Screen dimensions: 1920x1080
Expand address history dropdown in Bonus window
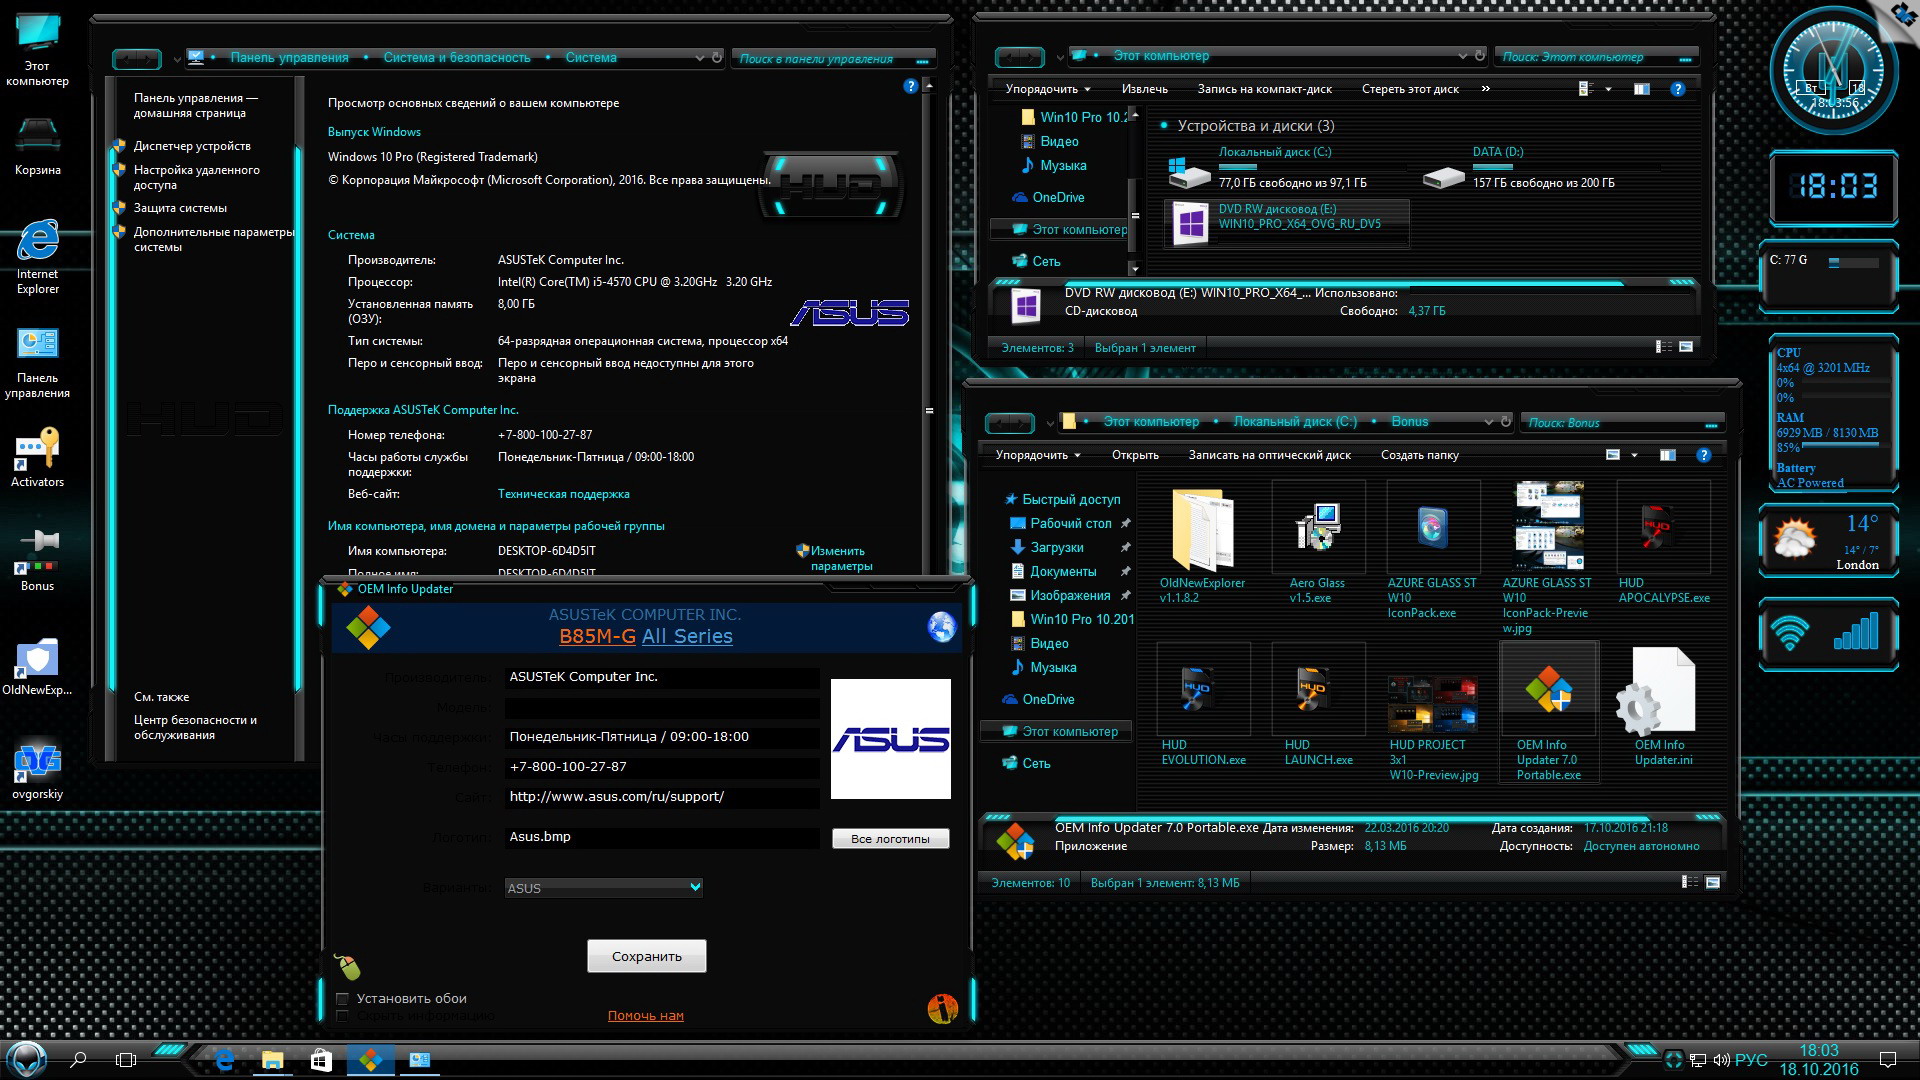coord(1488,421)
